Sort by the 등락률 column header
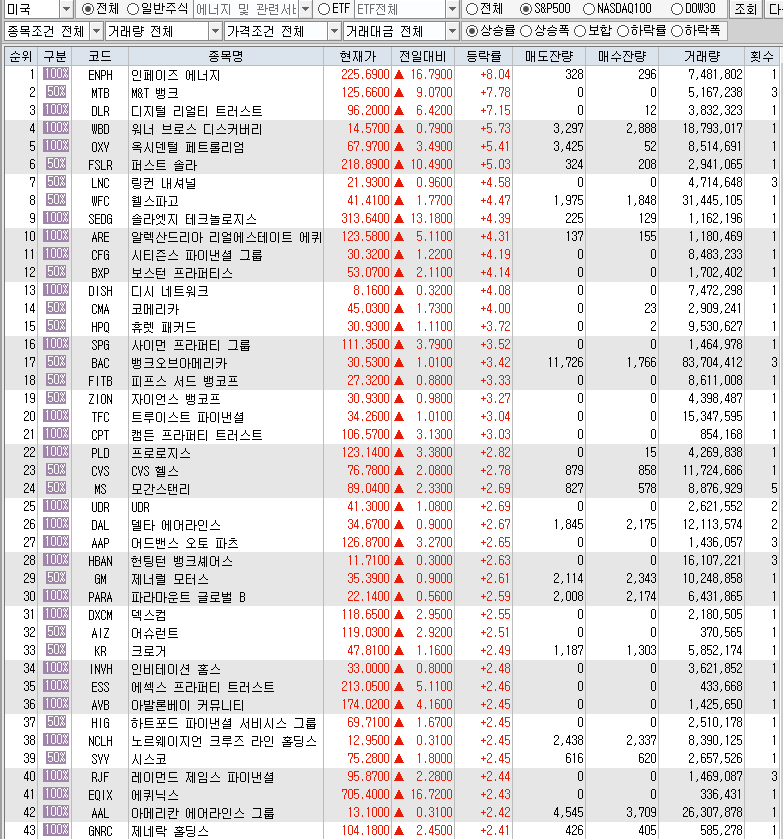 (483, 56)
